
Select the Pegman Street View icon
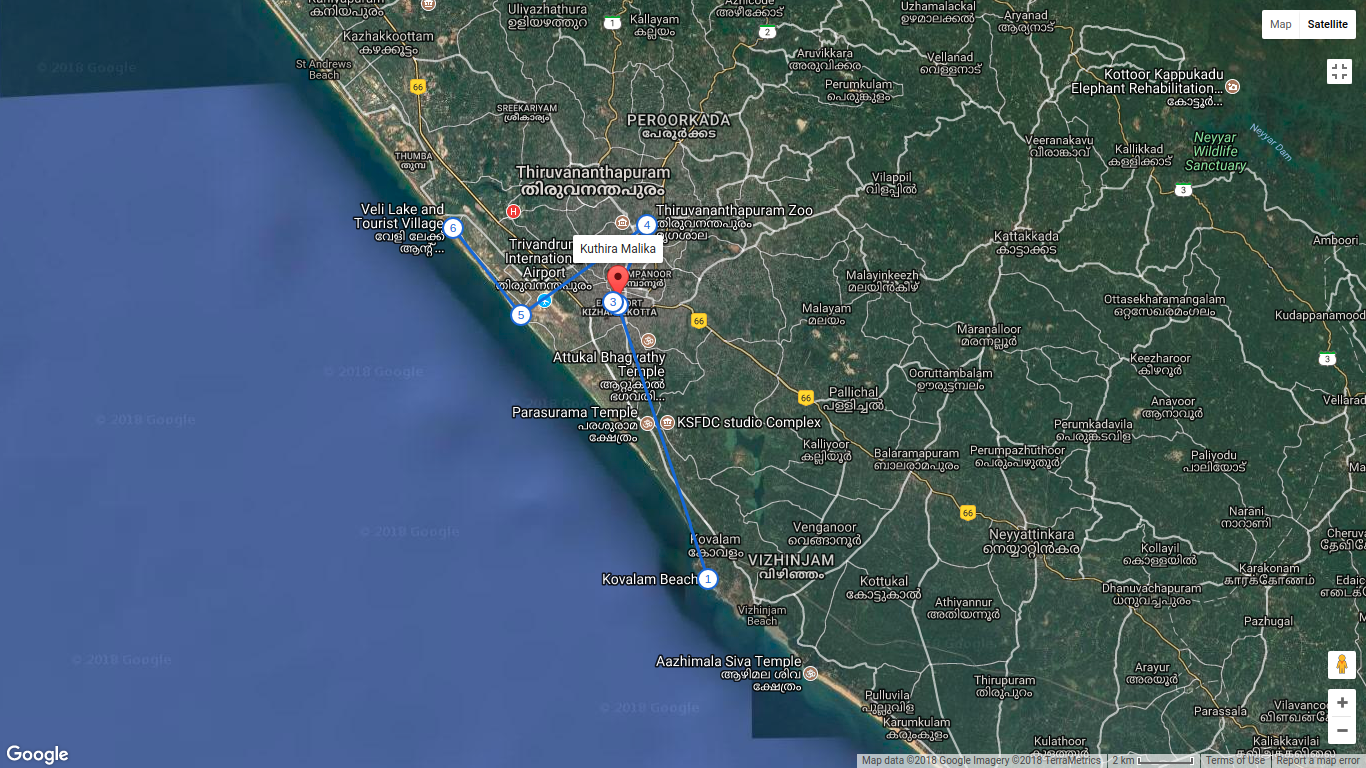click(1340, 664)
